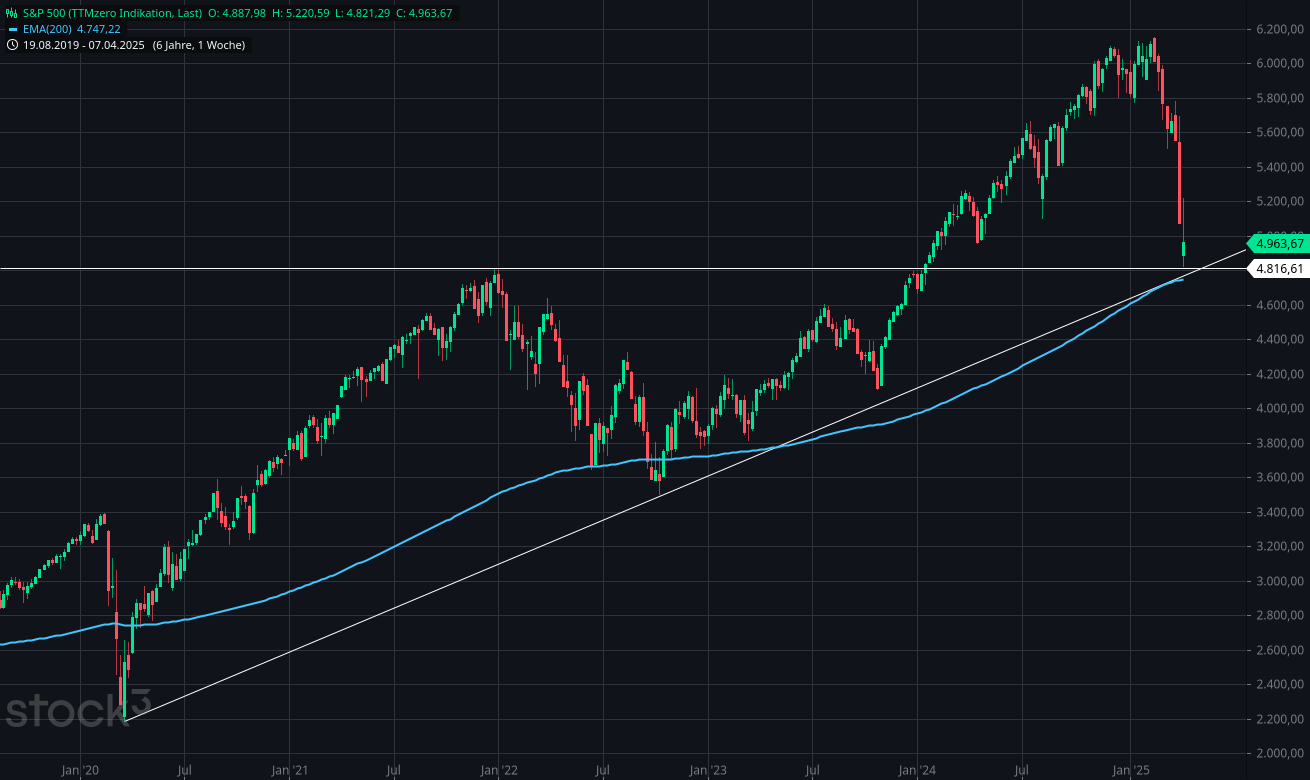Select the EMA(200) indicator label
The width and height of the screenshot is (1310, 780).
(x=46, y=29)
